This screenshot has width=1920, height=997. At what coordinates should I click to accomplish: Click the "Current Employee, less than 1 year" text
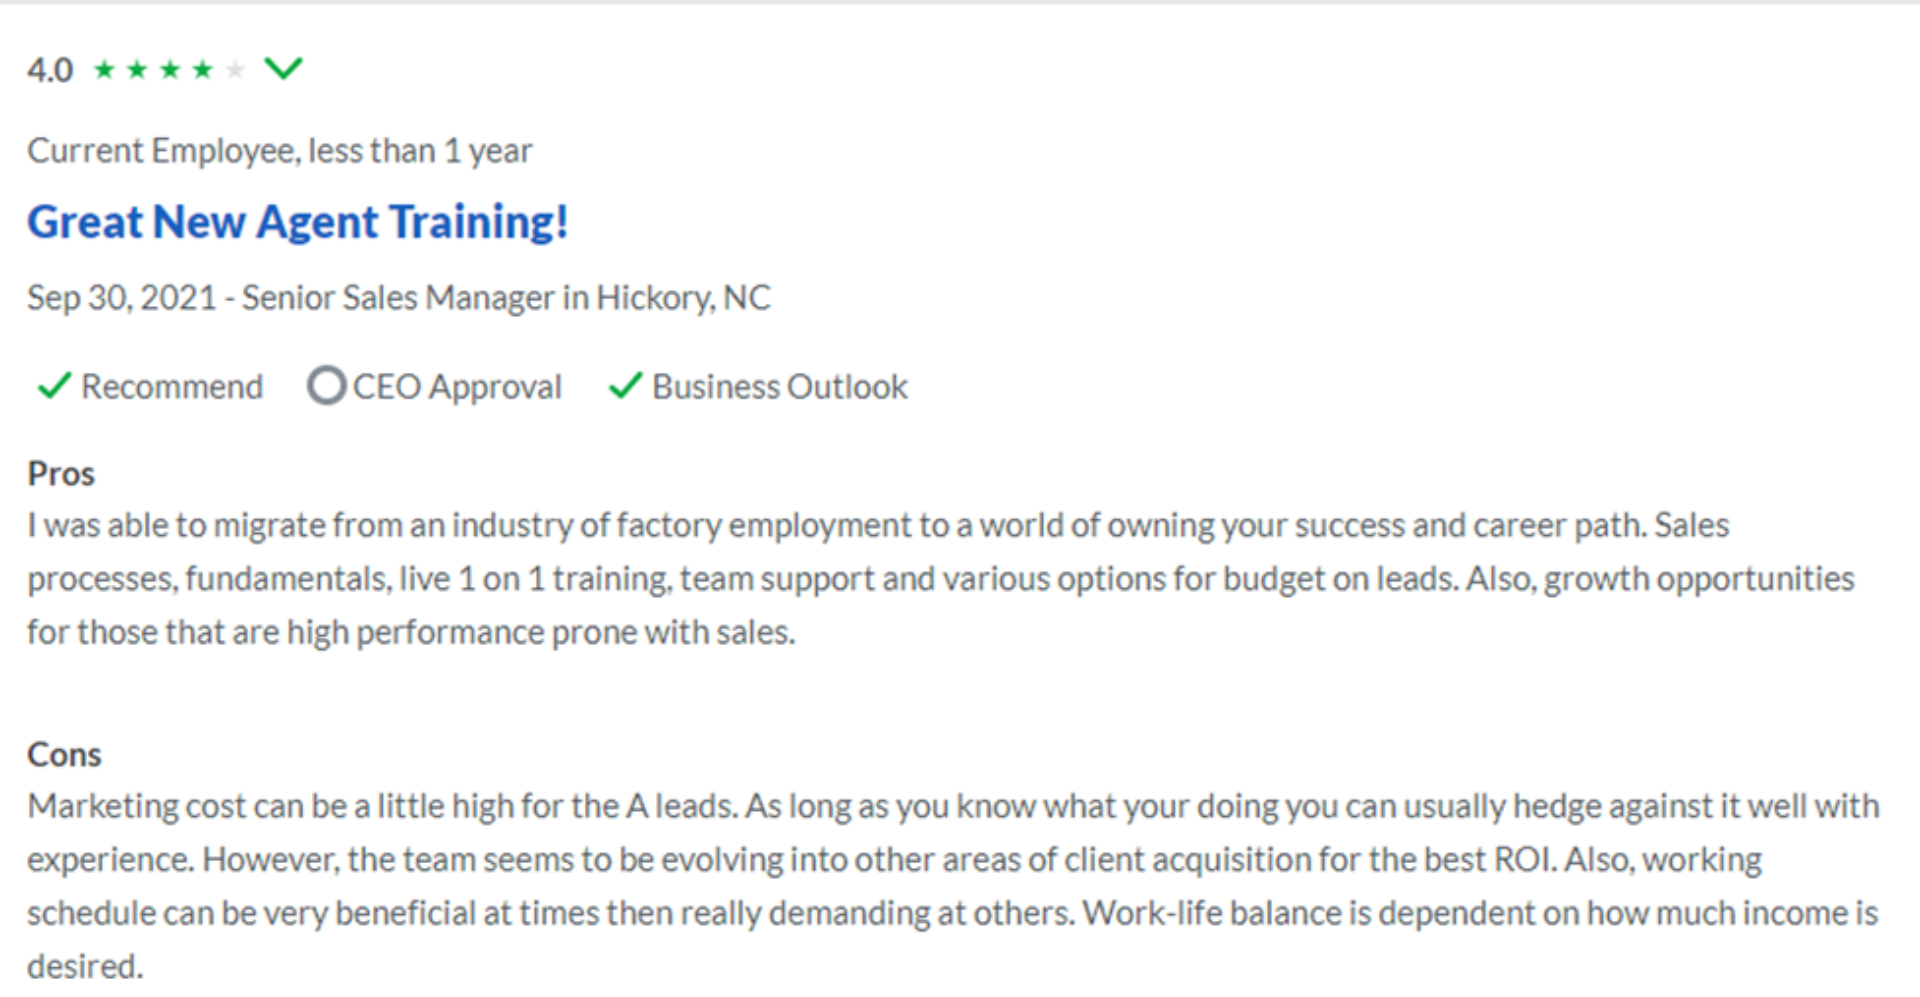click(x=279, y=151)
